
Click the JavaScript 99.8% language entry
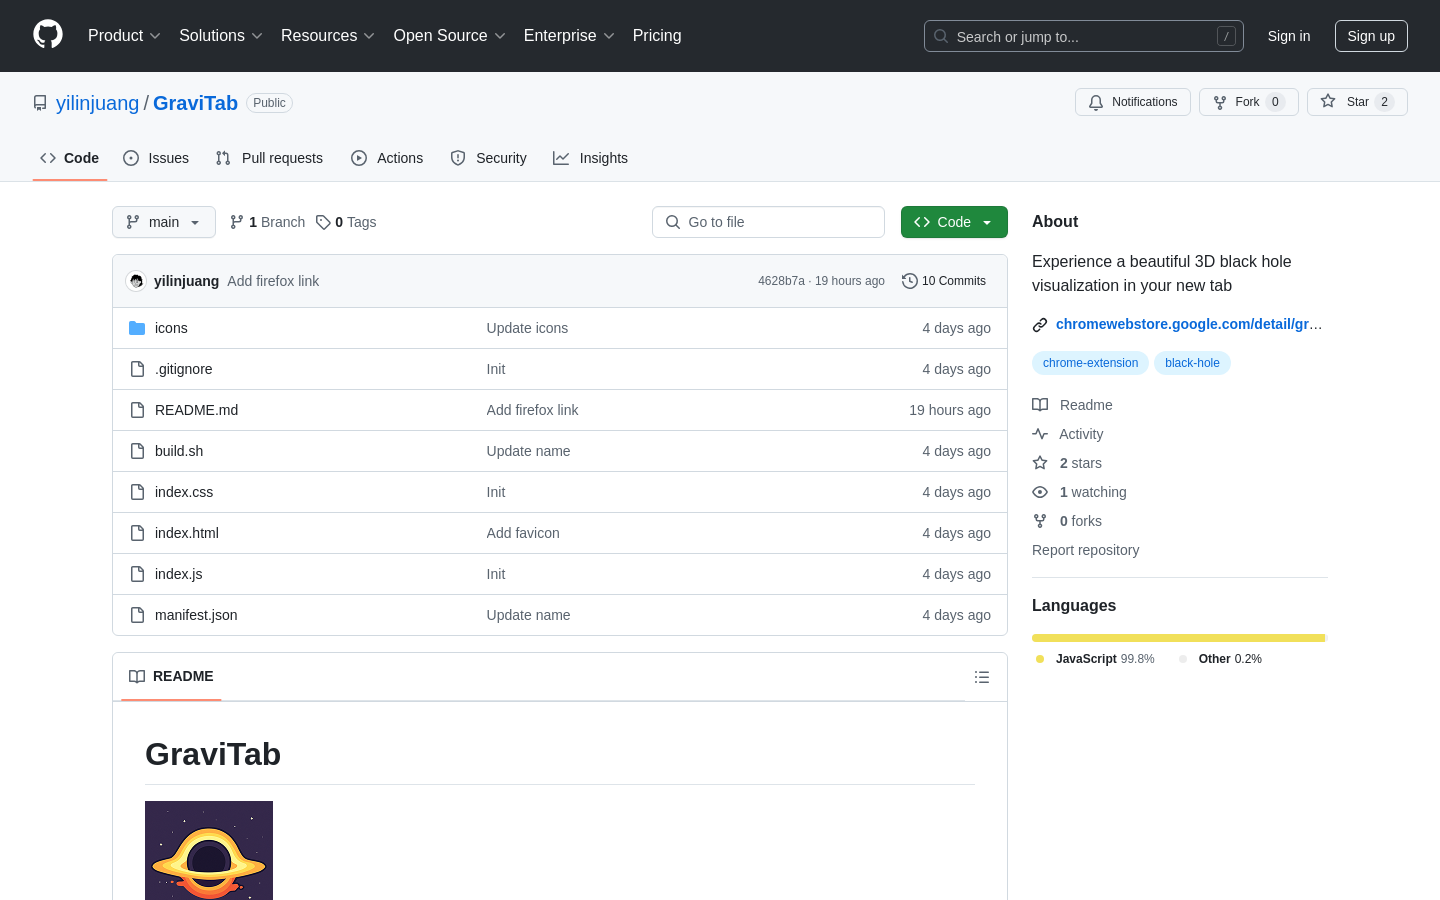(x=1095, y=659)
